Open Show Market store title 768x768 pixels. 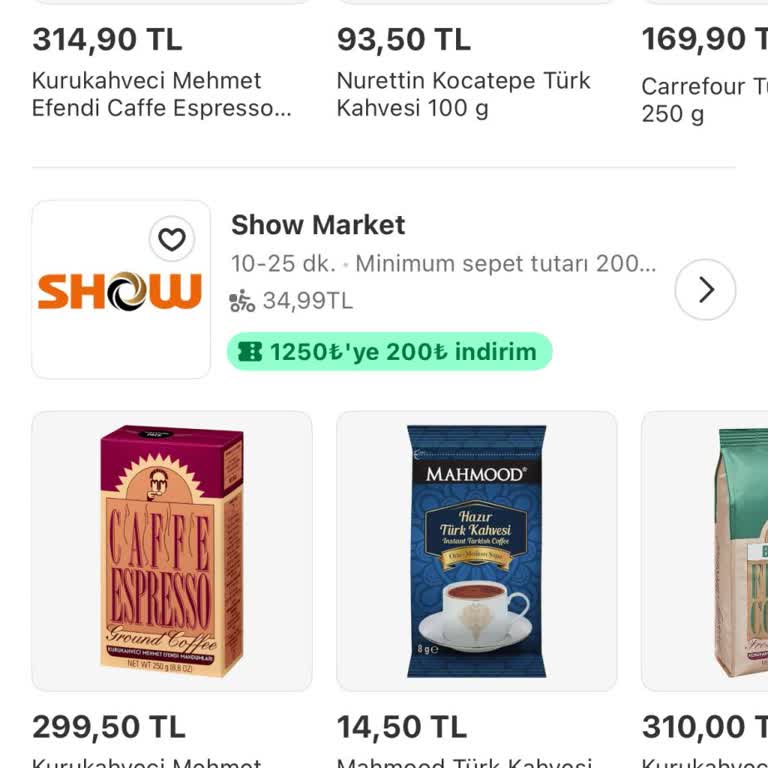click(318, 225)
